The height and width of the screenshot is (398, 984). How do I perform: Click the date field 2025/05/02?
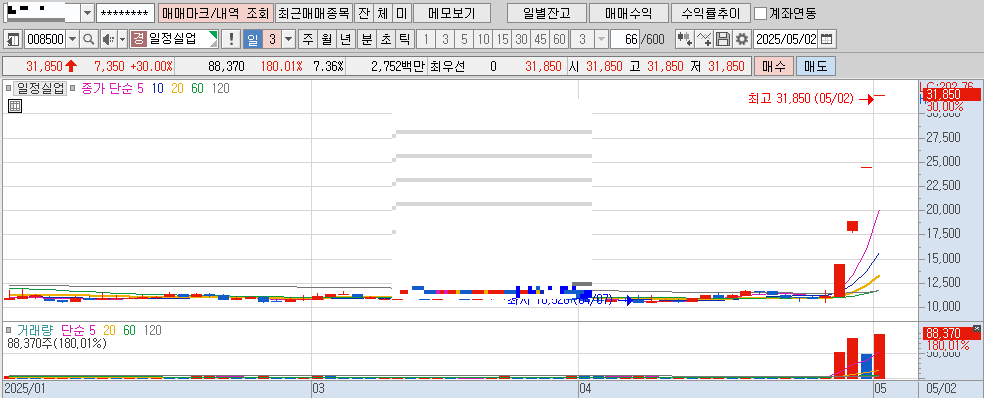click(x=787, y=40)
